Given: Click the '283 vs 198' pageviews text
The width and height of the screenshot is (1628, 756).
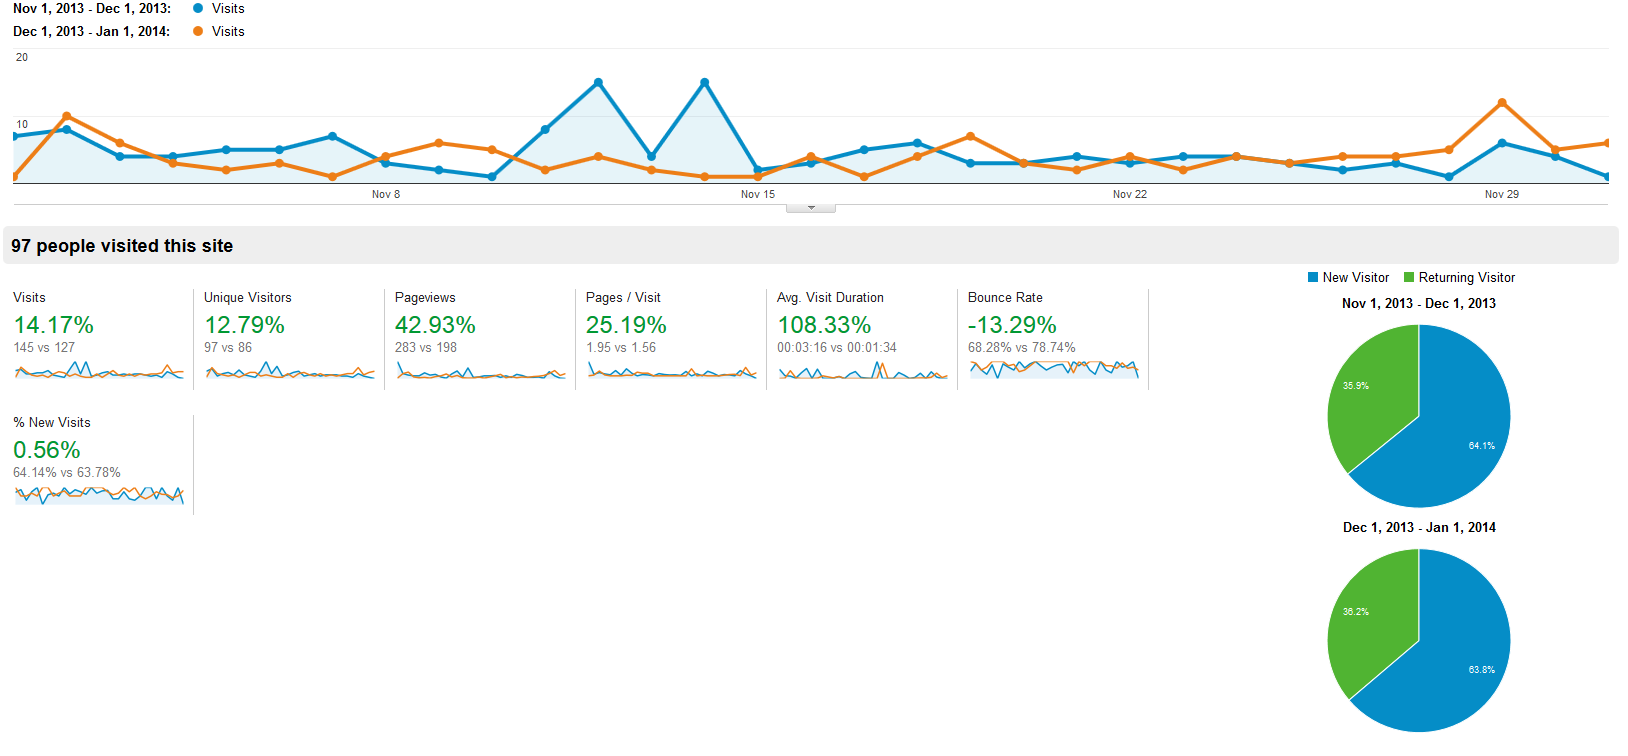Looking at the screenshot, I should point(426,347).
